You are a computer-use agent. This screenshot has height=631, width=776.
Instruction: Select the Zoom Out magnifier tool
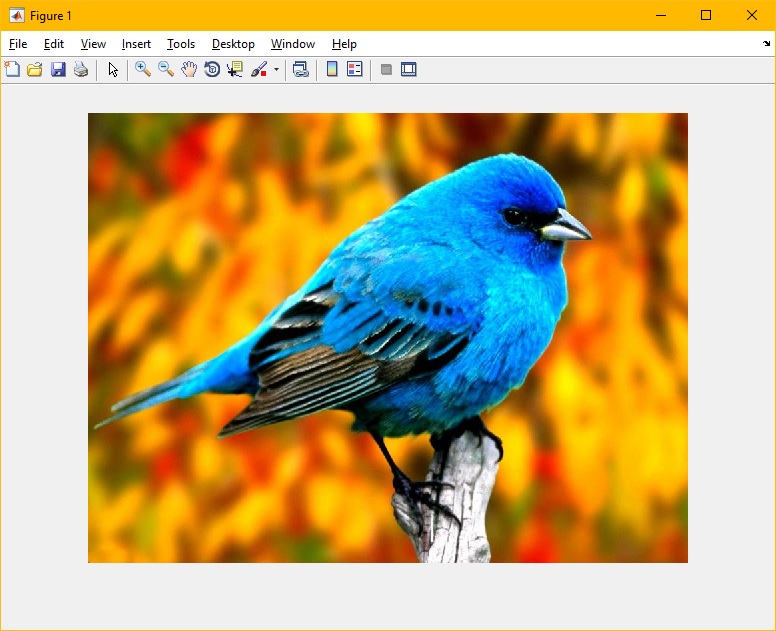click(x=166, y=69)
